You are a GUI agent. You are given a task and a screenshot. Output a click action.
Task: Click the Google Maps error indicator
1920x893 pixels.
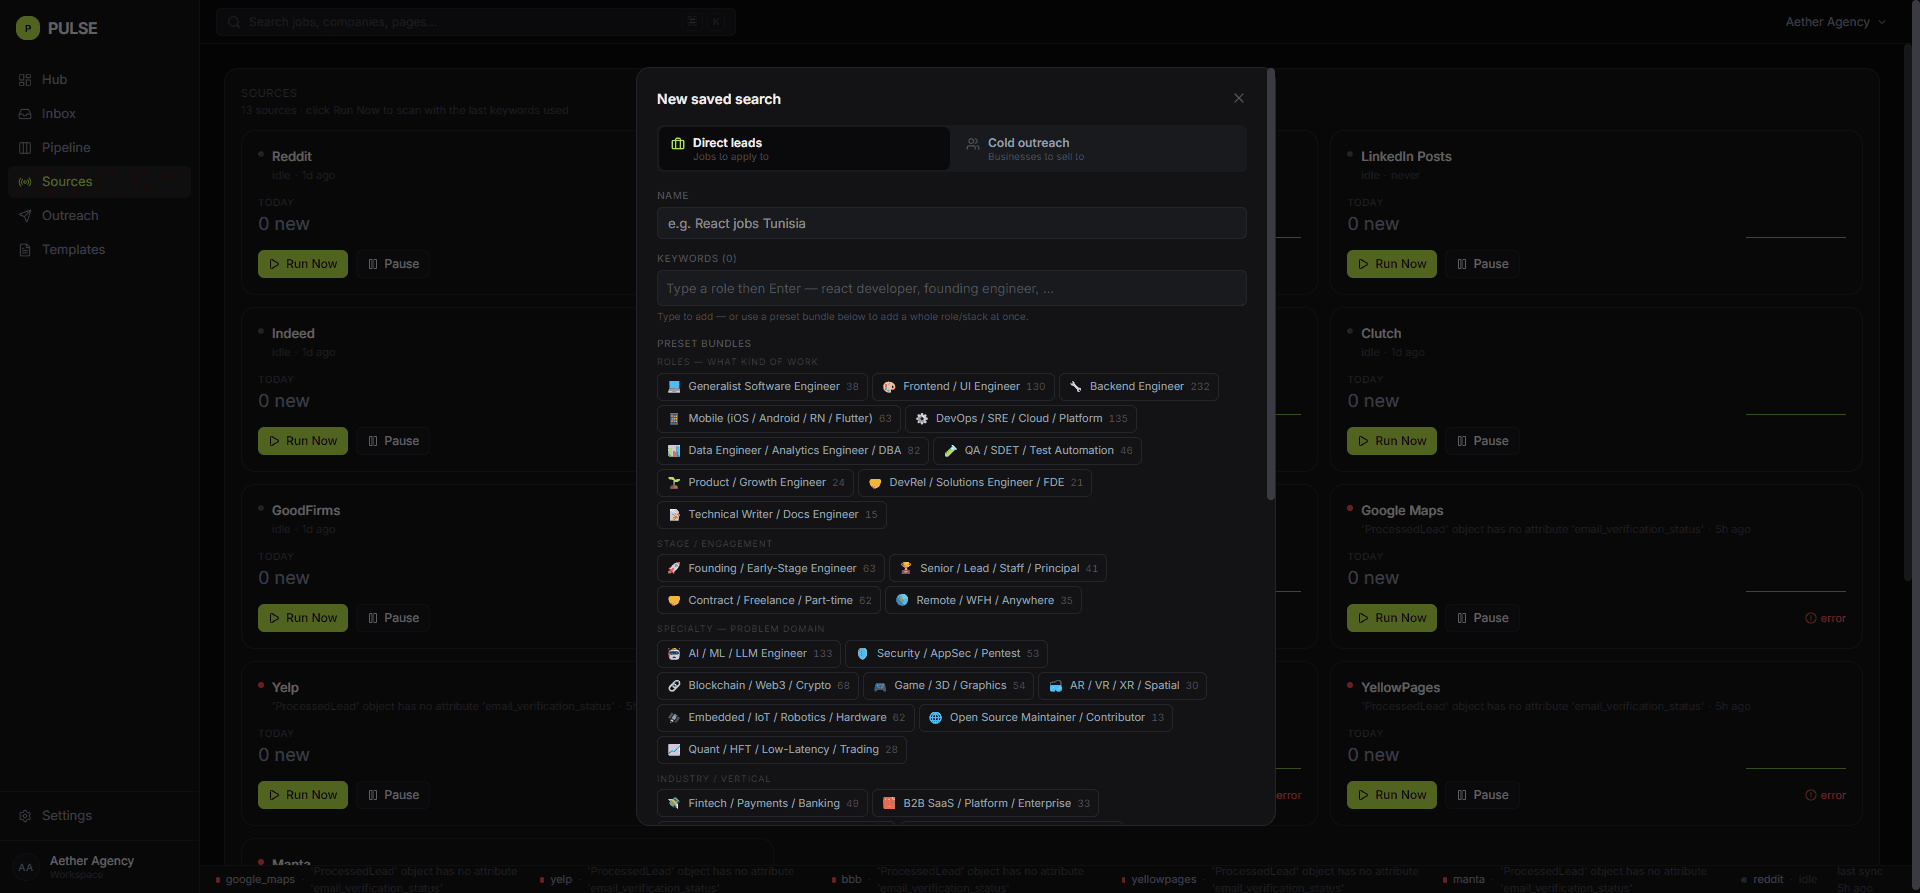point(1826,618)
